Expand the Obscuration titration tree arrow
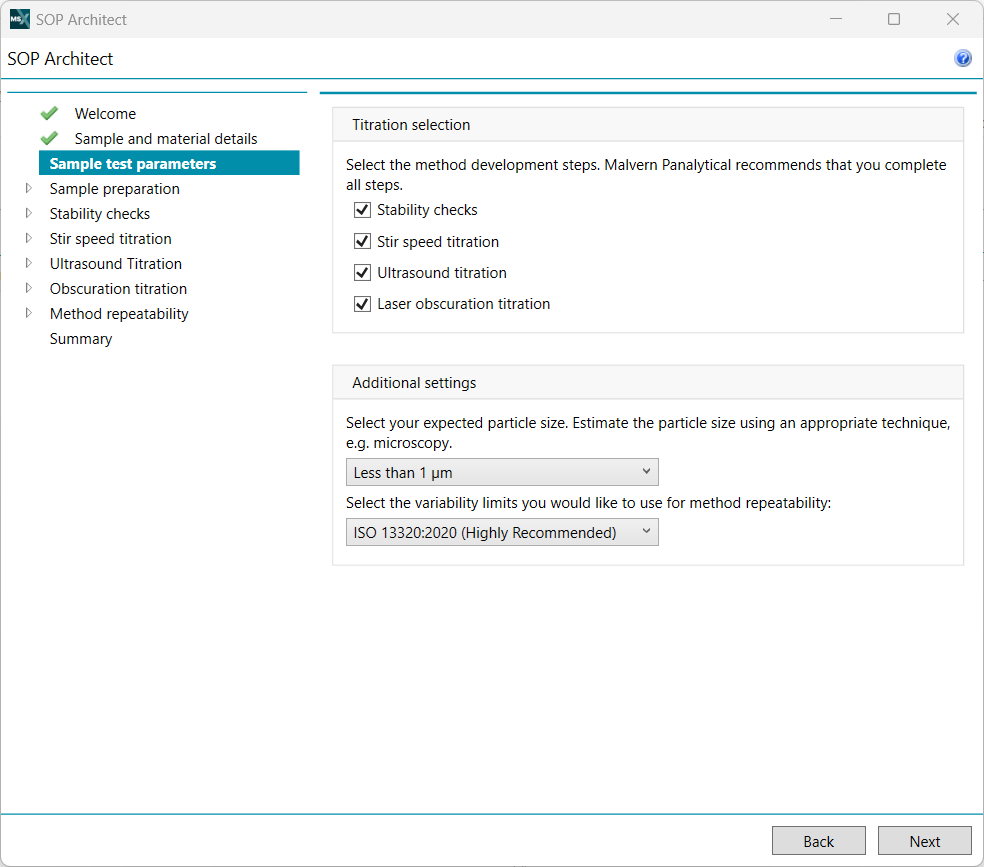Image resolution: width=984 pixels, height=867 pixels. pyautogui.click(x=29, y=289)
